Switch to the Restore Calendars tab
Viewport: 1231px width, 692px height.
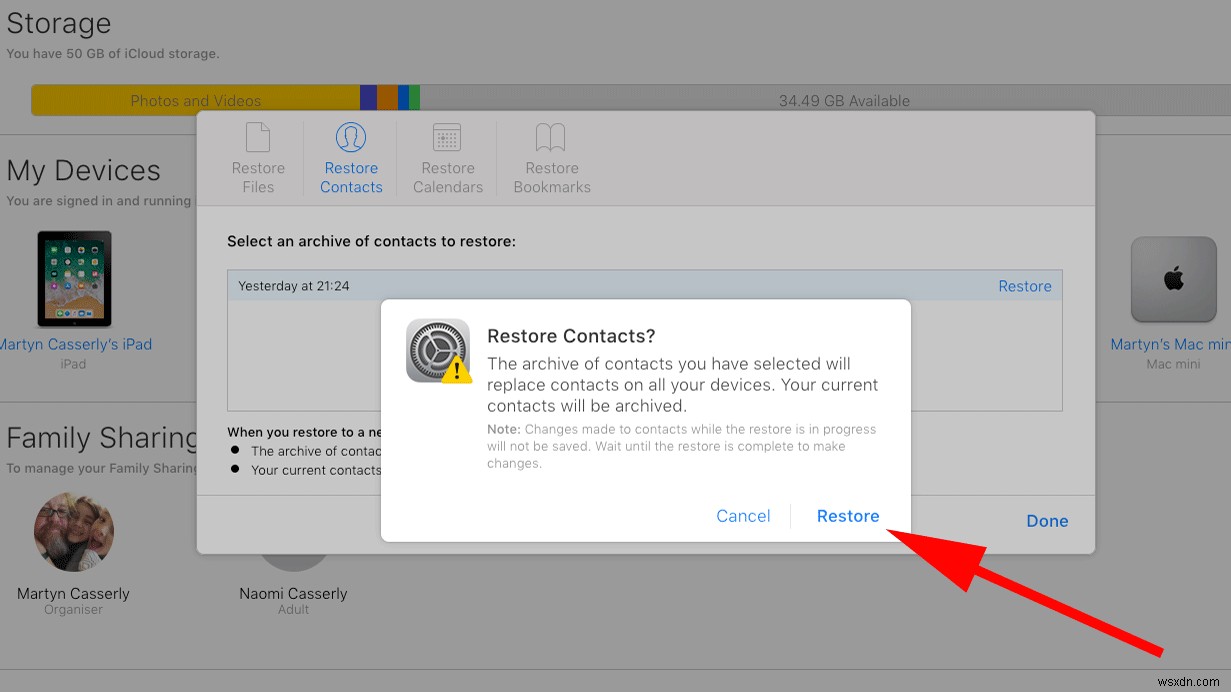447,158
